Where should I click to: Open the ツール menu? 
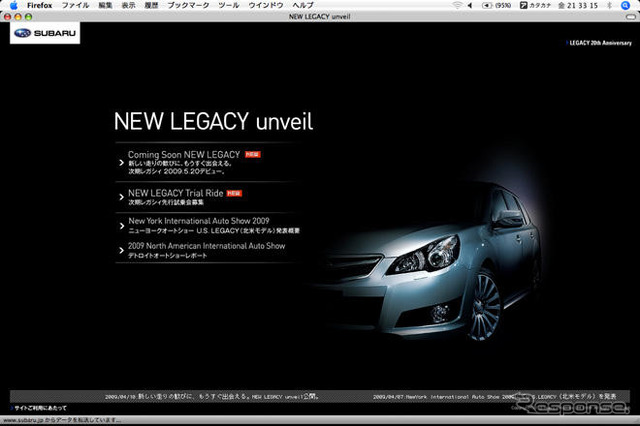[229, 5]
